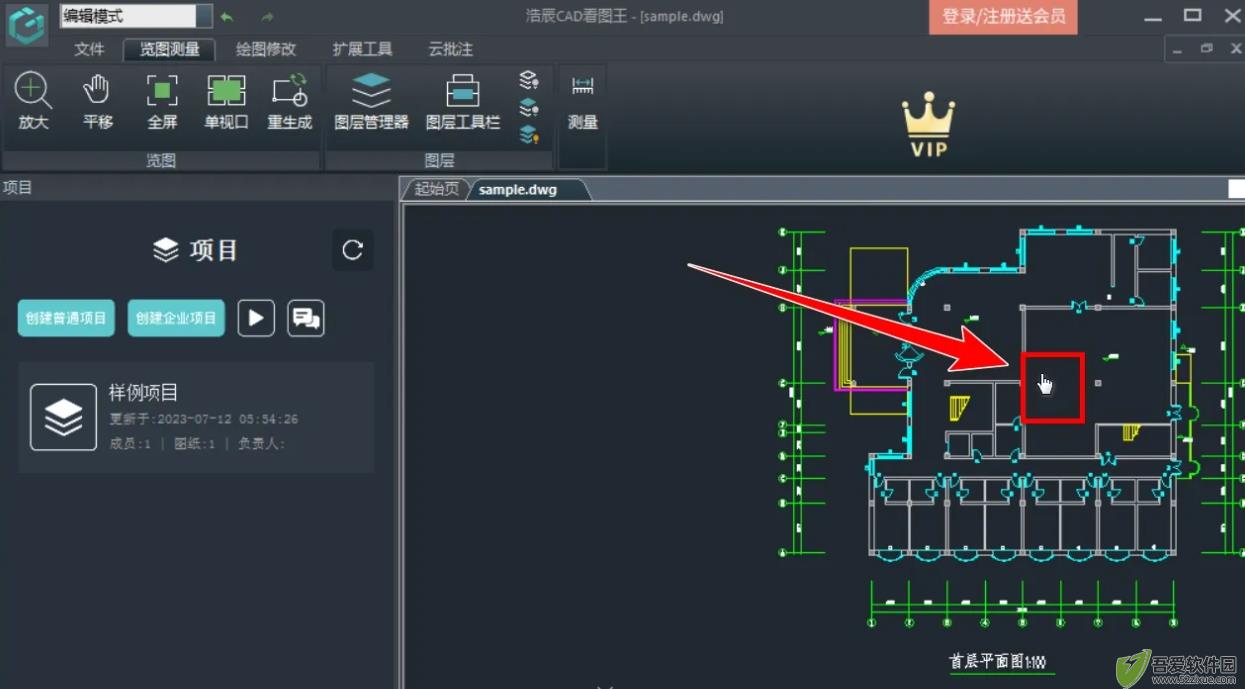Click the undo arrow in title bar
This screenshot has height=689, width=1245.
coord(227,17)
